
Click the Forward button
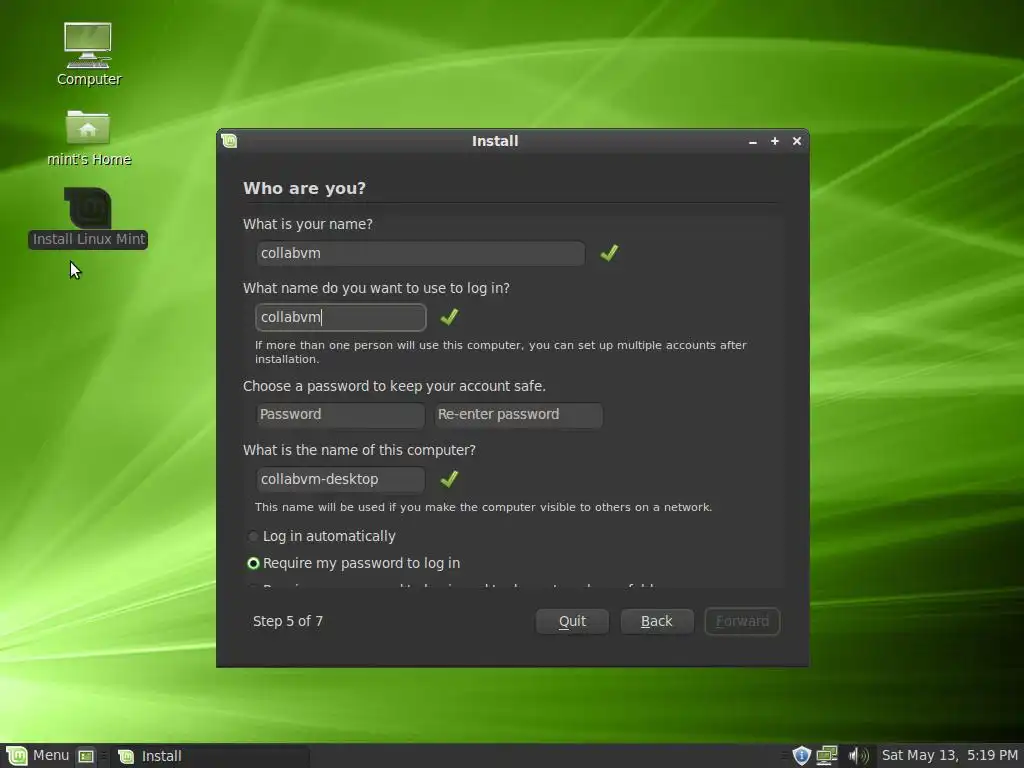tap(742, 621)
